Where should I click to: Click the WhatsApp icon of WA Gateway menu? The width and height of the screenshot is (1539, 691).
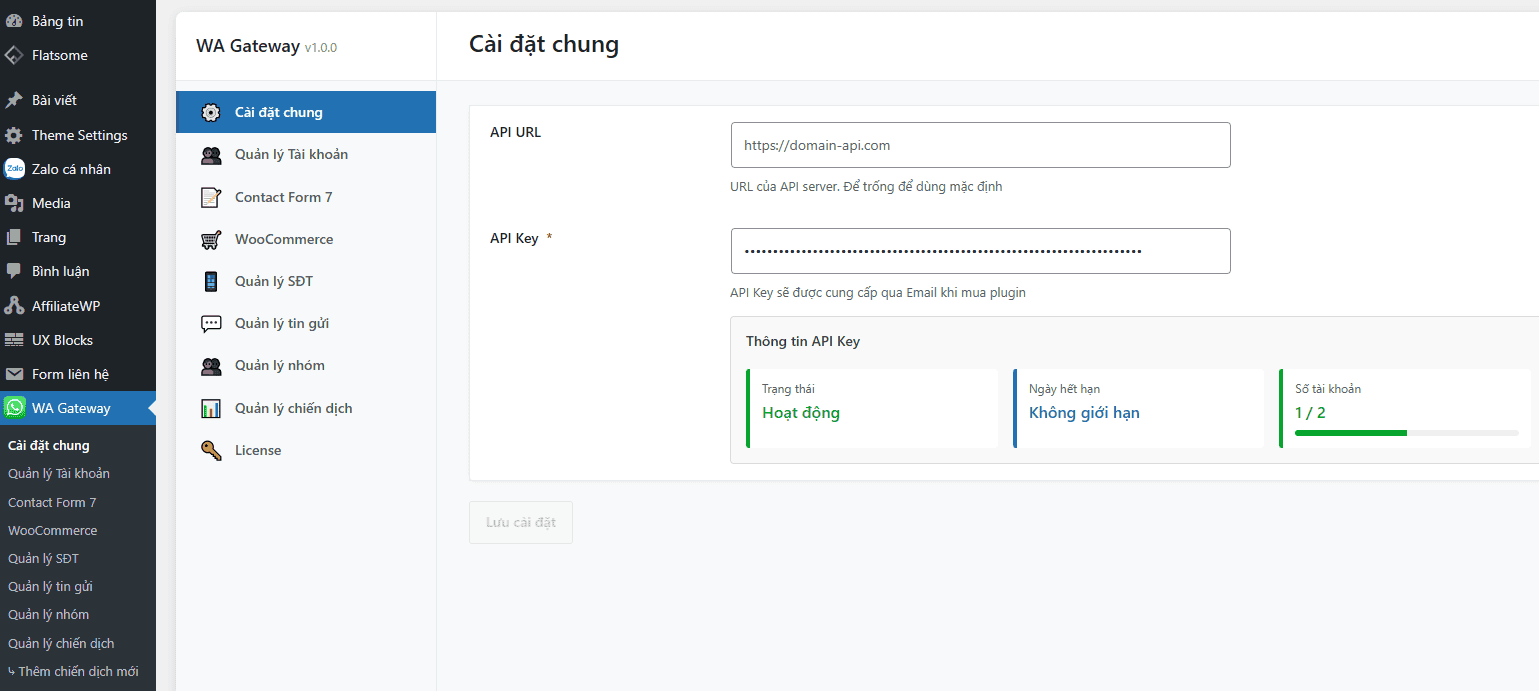(14, 408)
